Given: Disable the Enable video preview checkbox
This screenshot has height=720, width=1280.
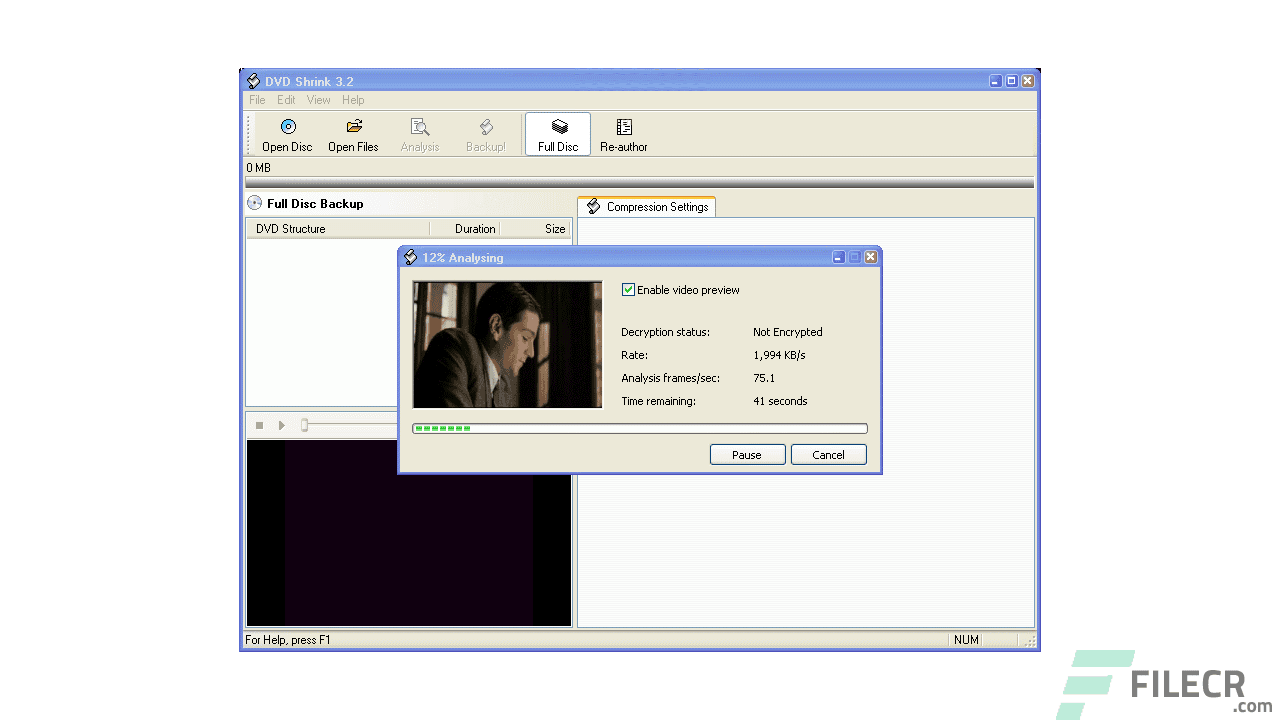Looking at the screenshot, I should pos(628,289).
